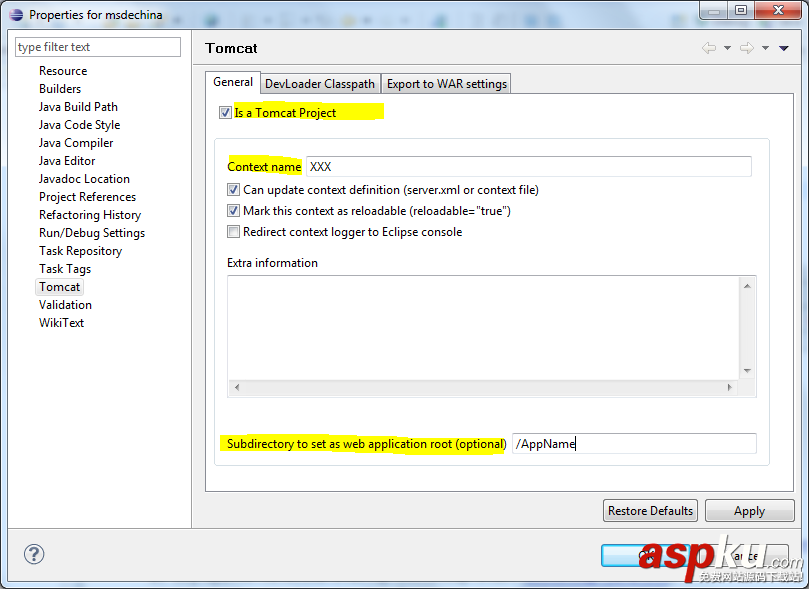Switch to the General tab

coord(233,82)
